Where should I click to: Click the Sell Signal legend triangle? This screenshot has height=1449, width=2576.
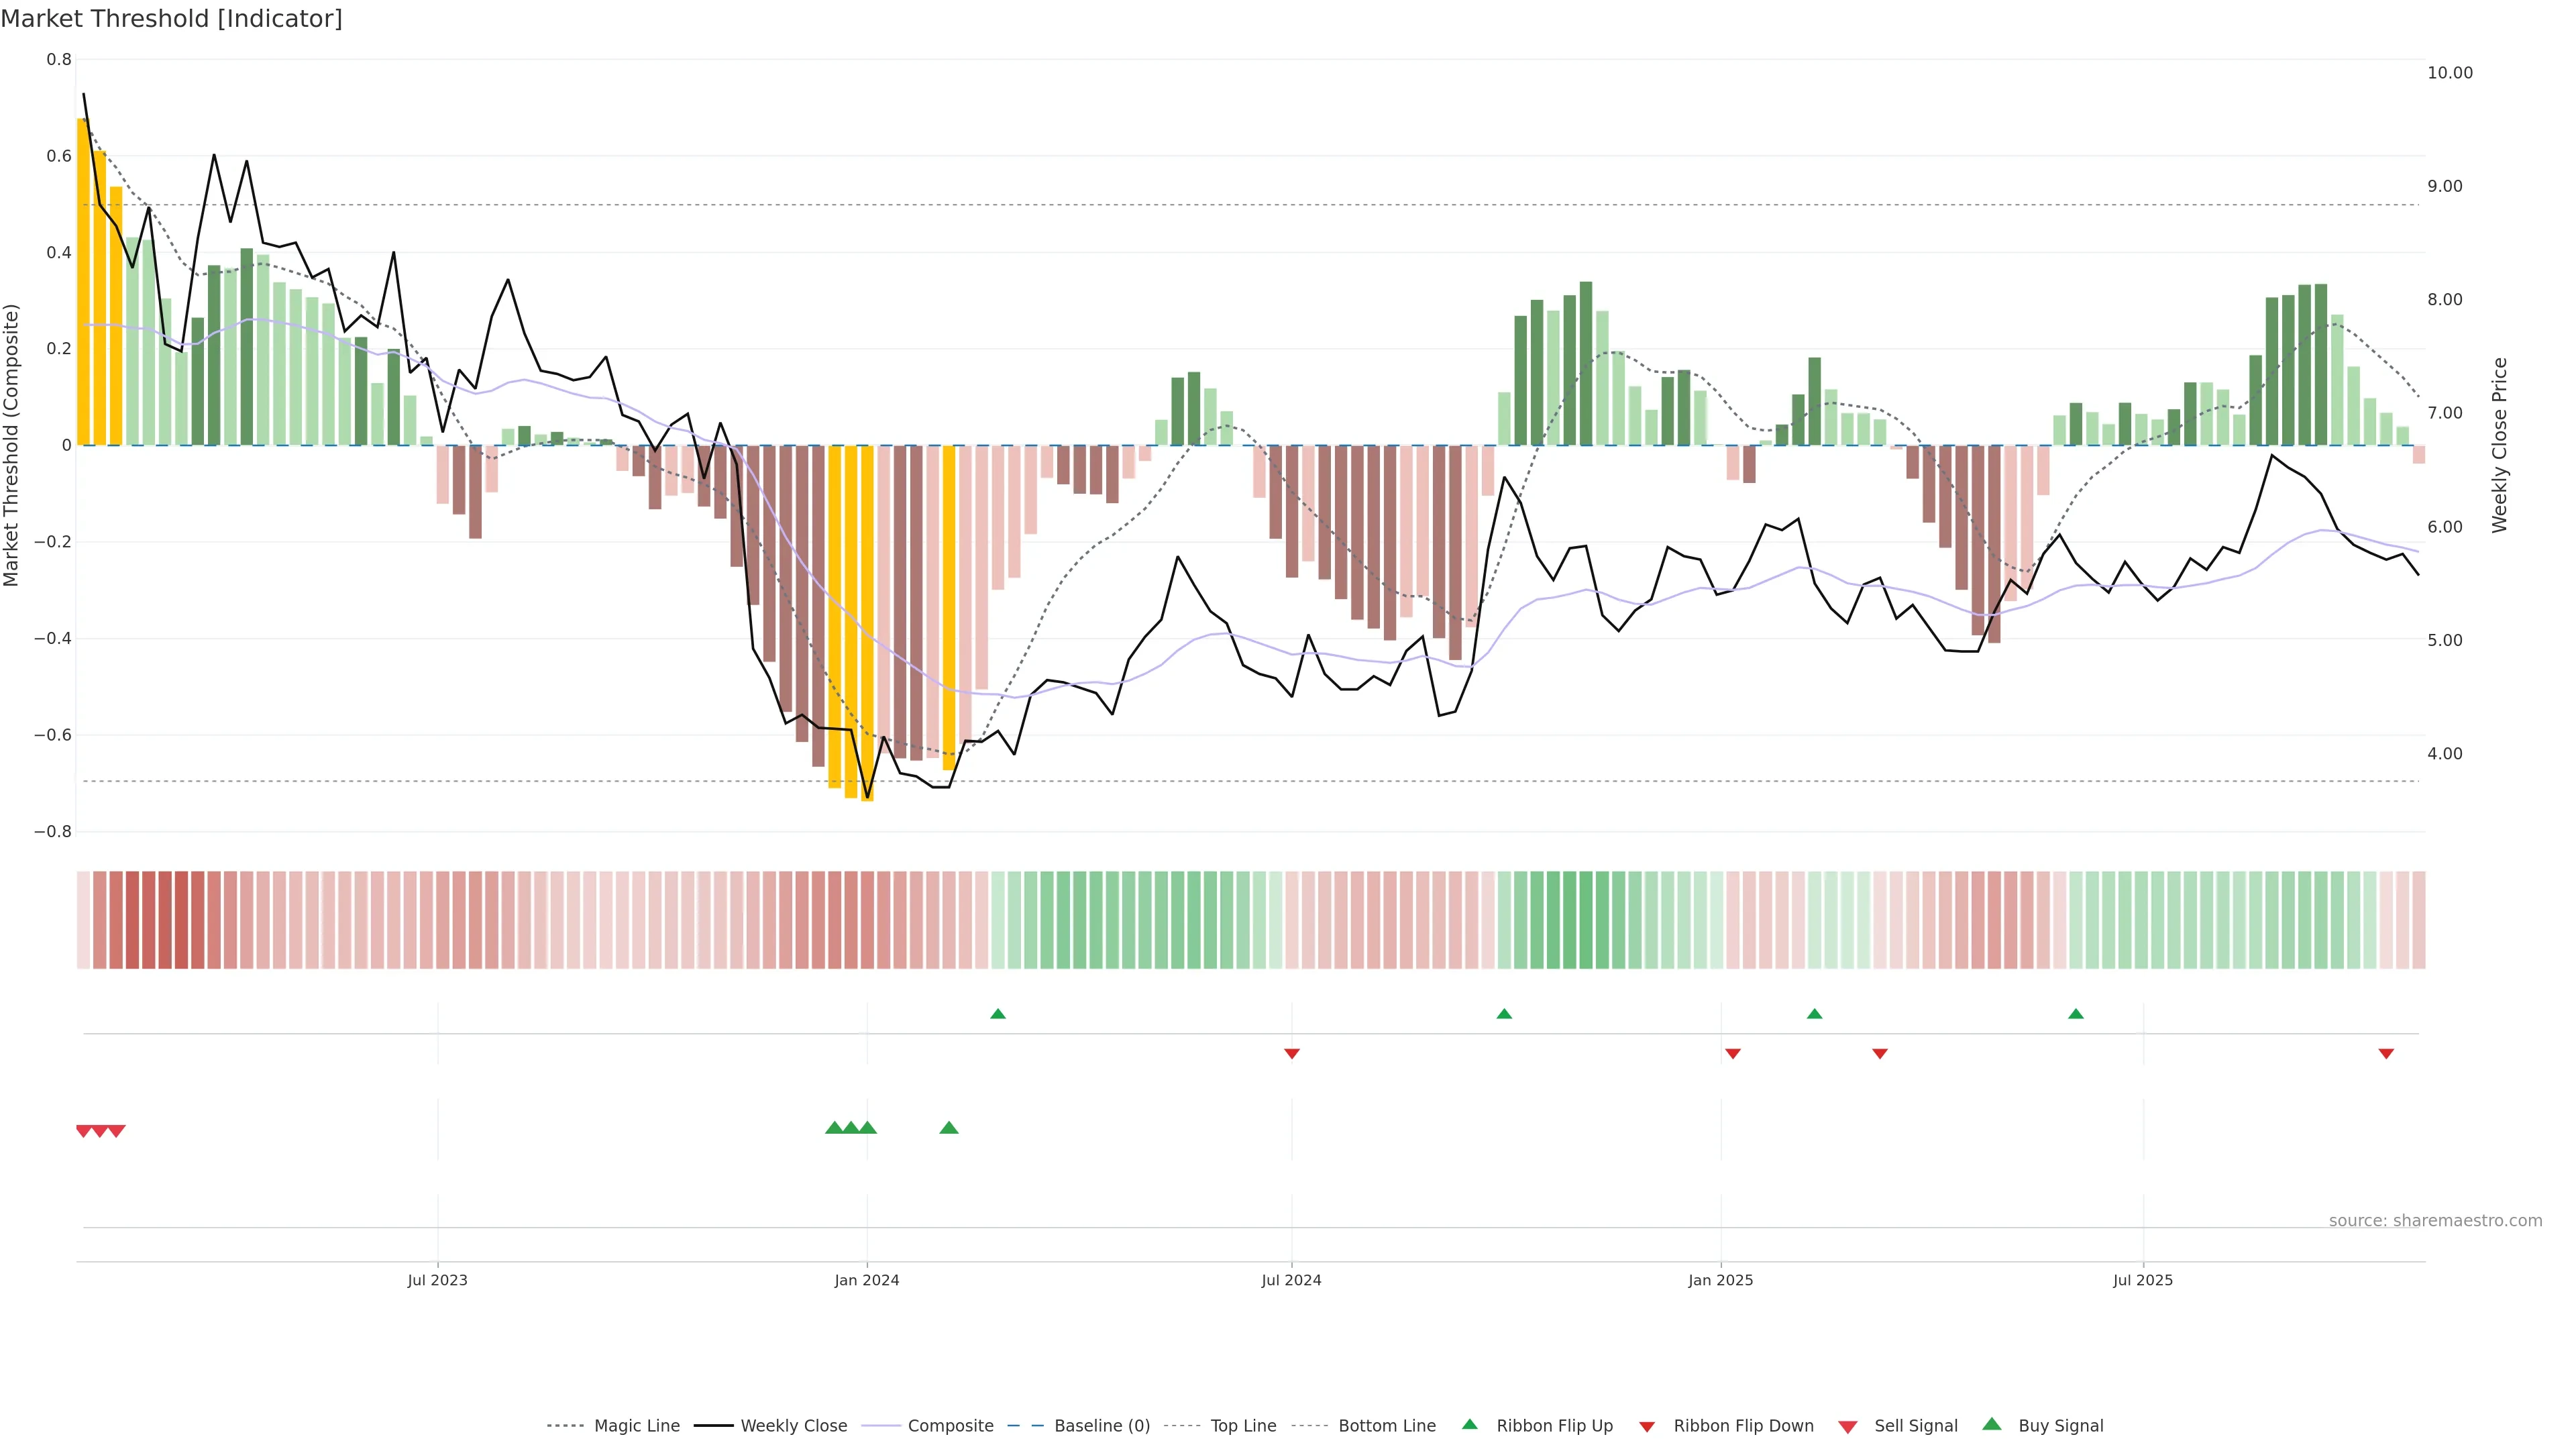click(1848, 1427)
